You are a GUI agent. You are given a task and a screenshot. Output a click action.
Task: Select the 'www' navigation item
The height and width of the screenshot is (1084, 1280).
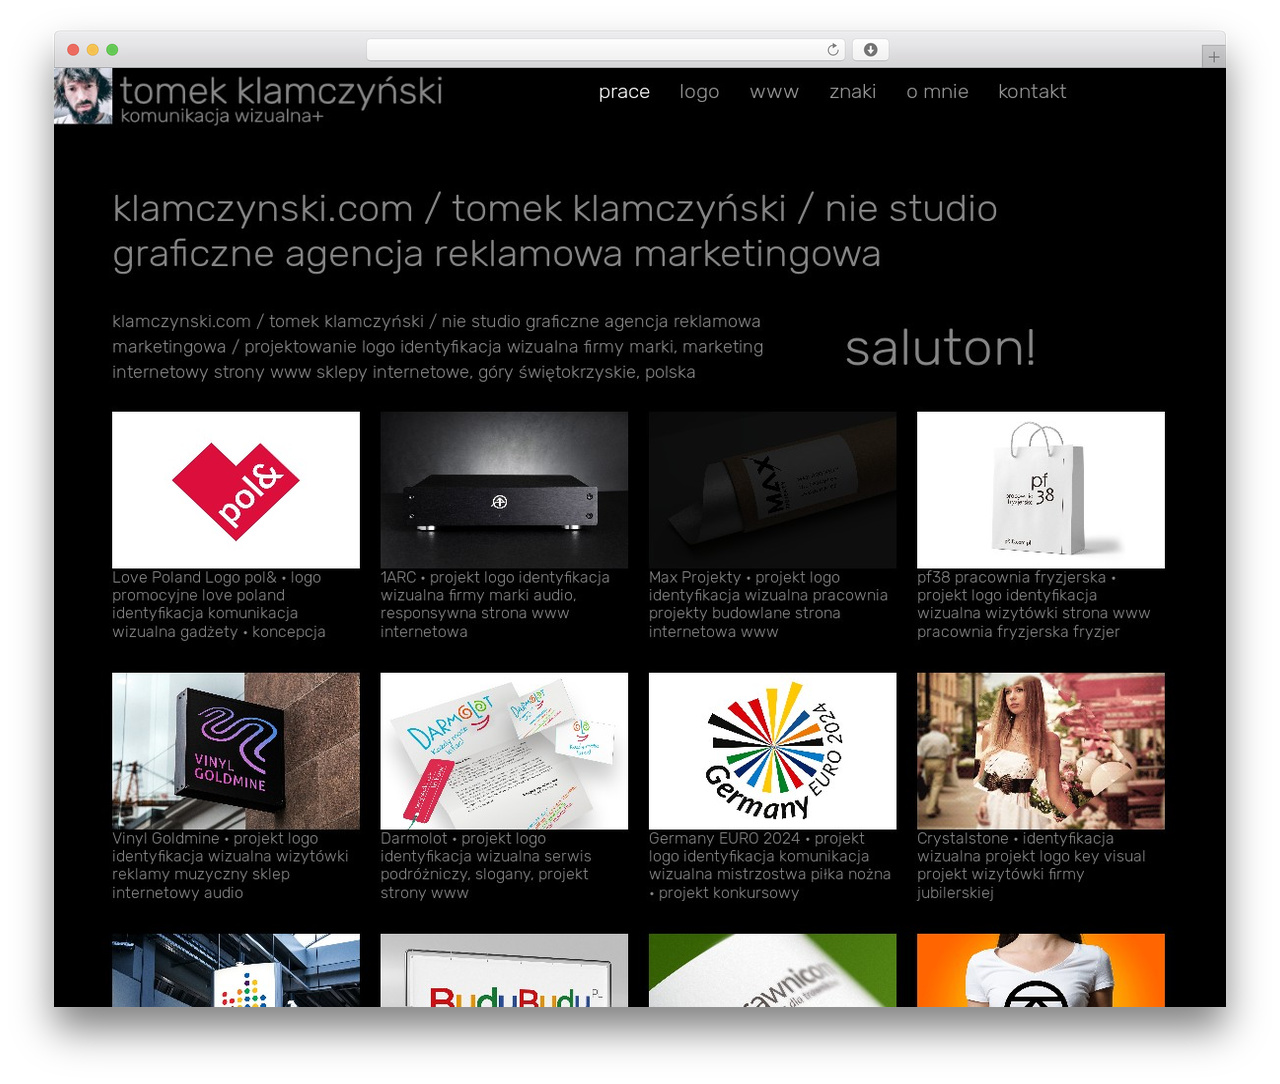(x=774, y=92)
